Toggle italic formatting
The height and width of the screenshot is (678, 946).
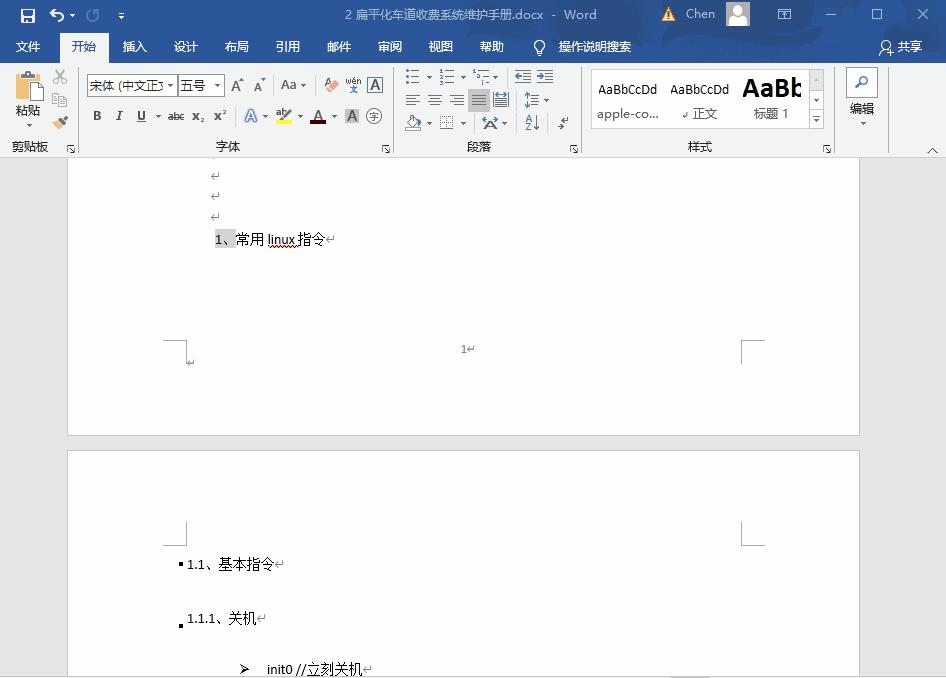point(120,116)
